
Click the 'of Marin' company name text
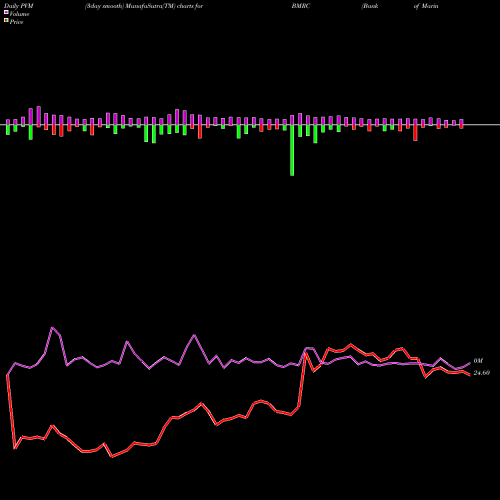pos(426,6)
